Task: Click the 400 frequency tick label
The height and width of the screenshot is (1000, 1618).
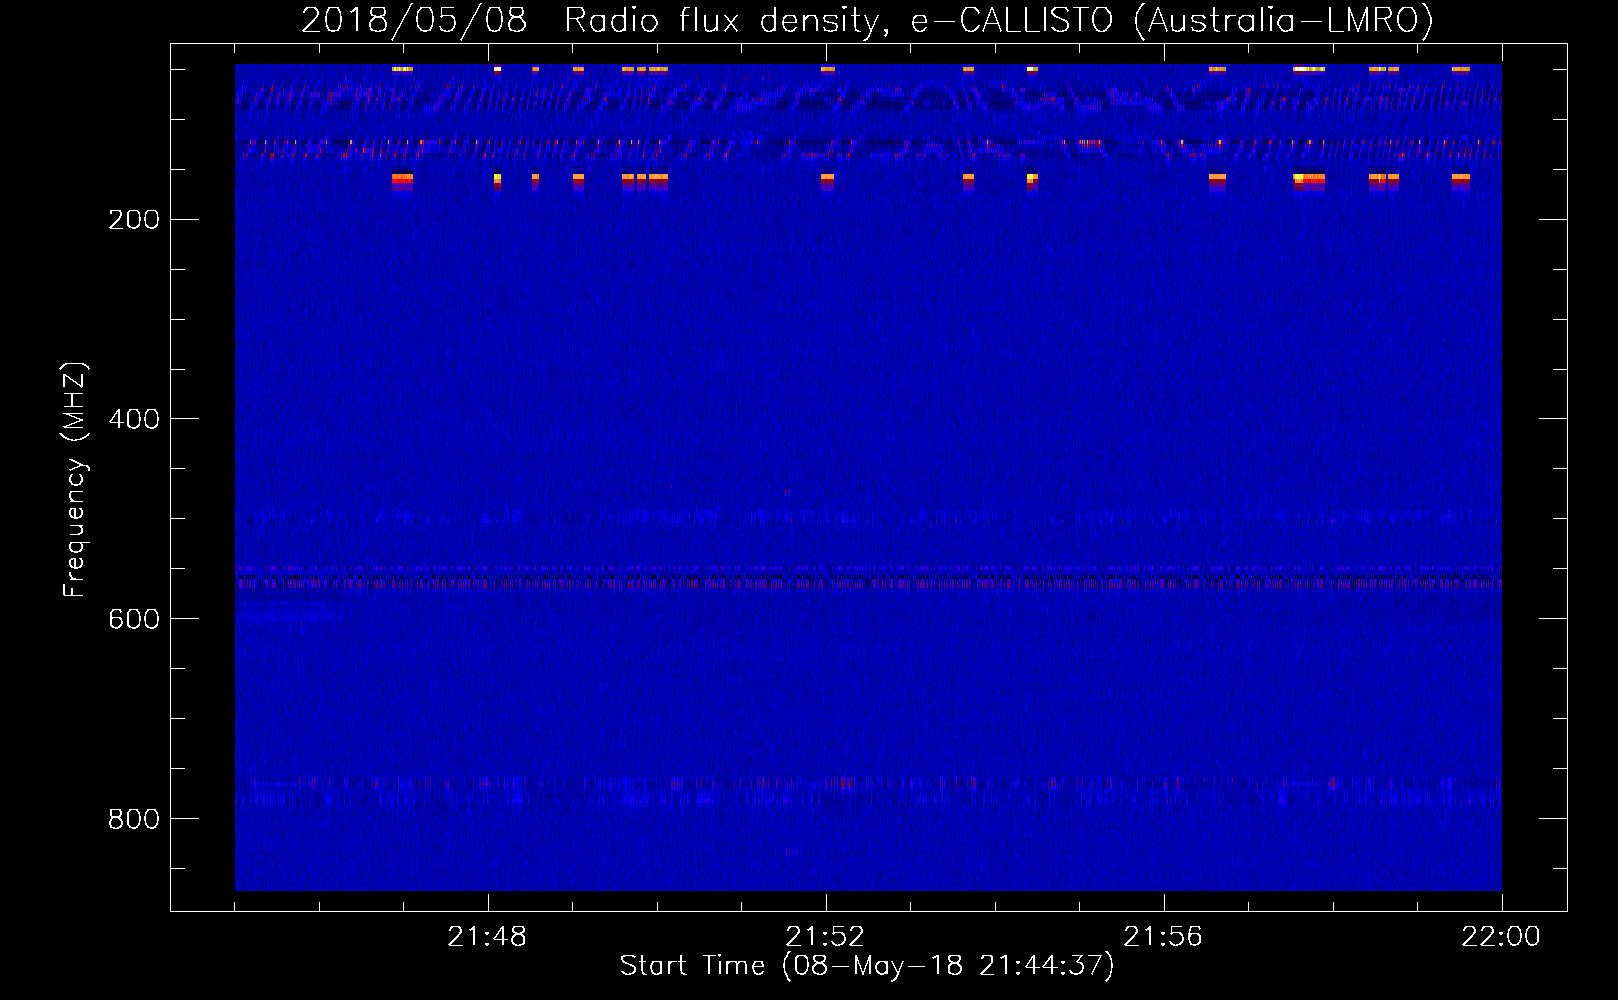Action: point(134,419)
